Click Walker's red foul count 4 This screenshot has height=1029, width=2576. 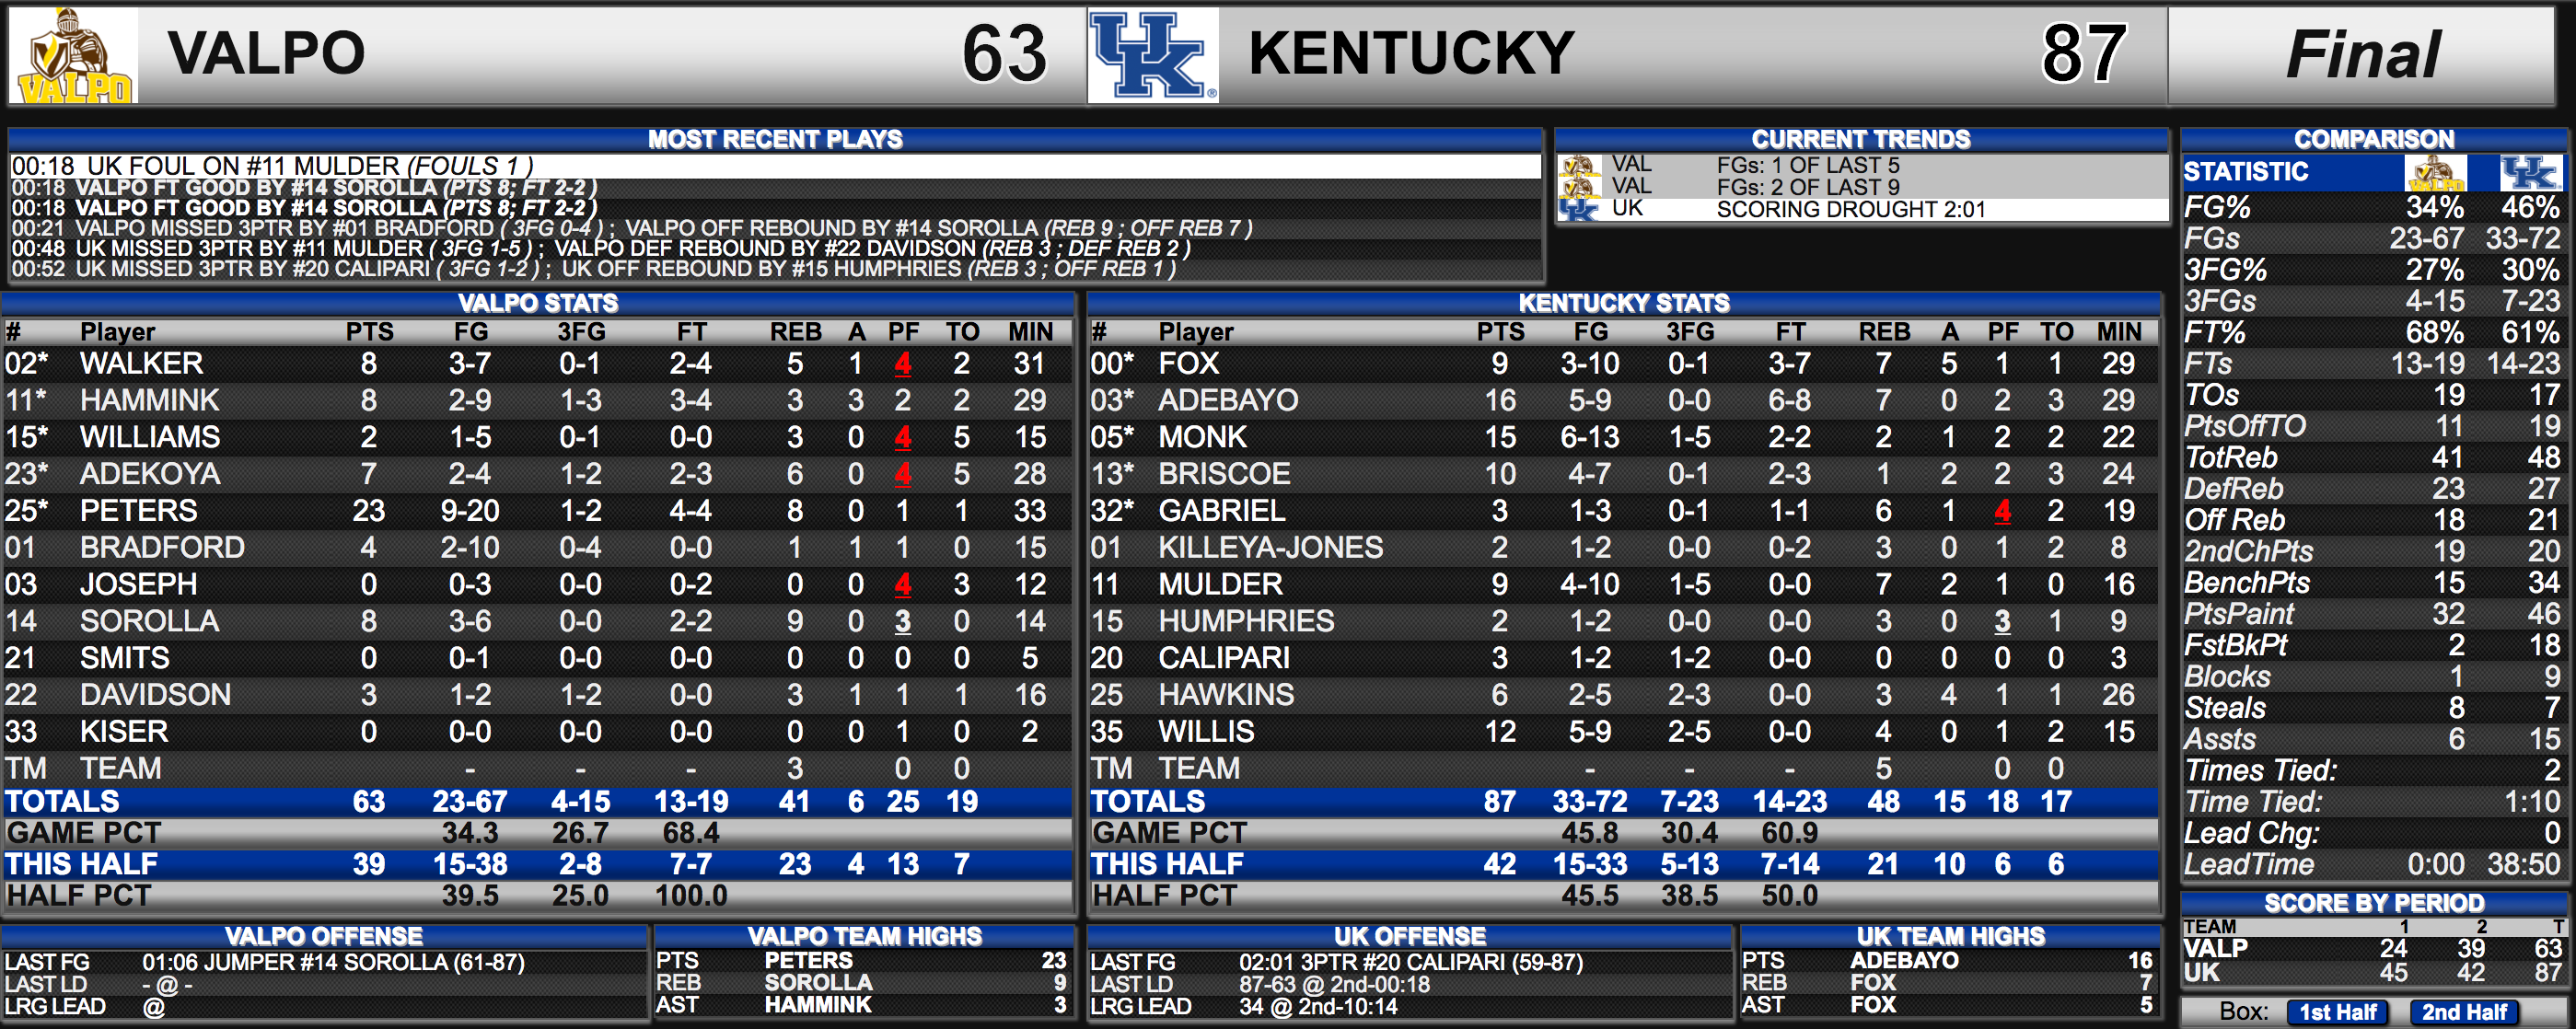click(x=903, y=364)
